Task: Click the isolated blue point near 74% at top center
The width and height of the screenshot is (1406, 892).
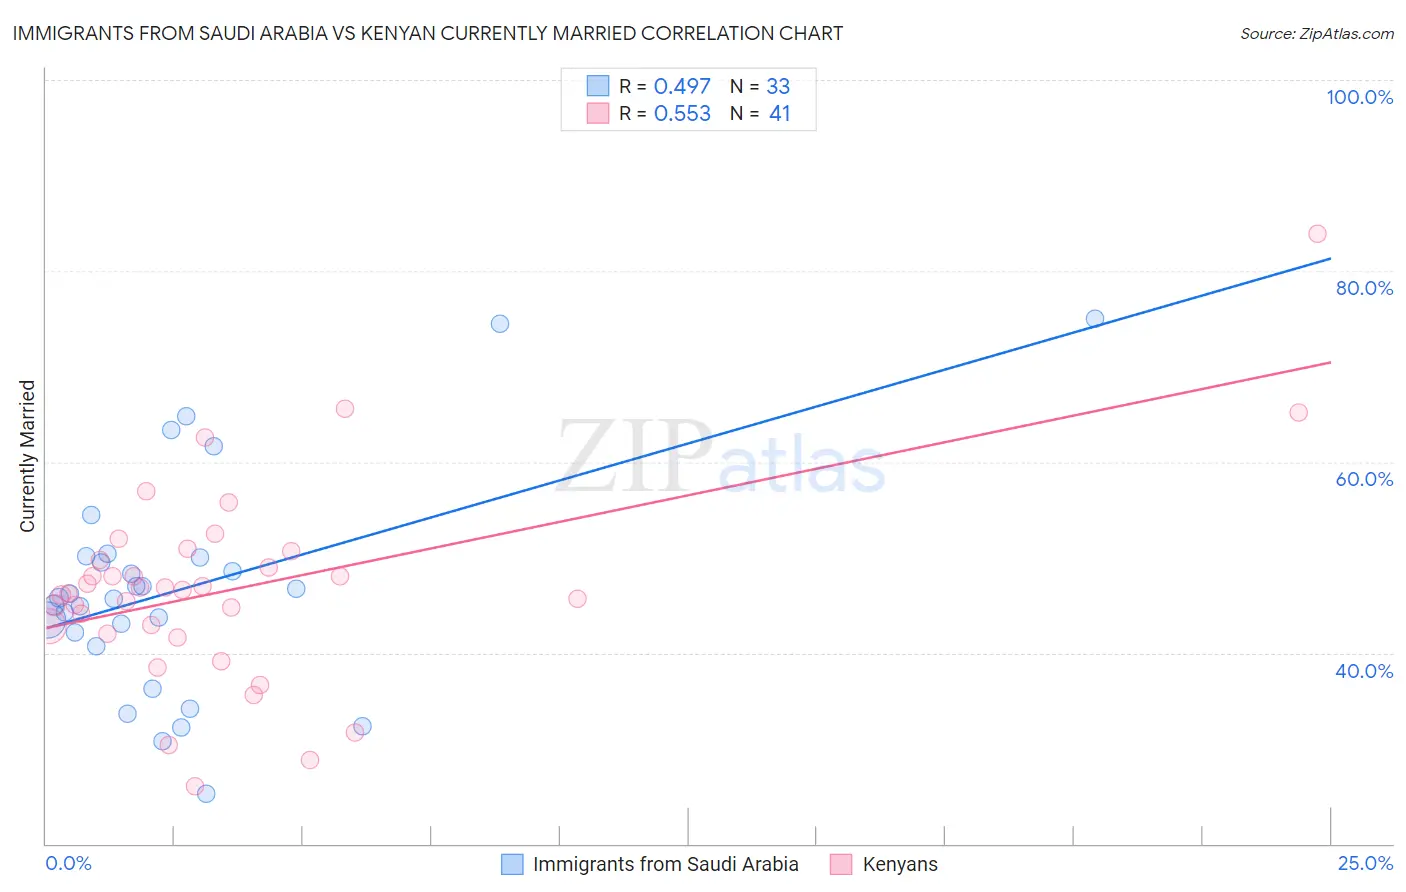Action: [500, 324]
